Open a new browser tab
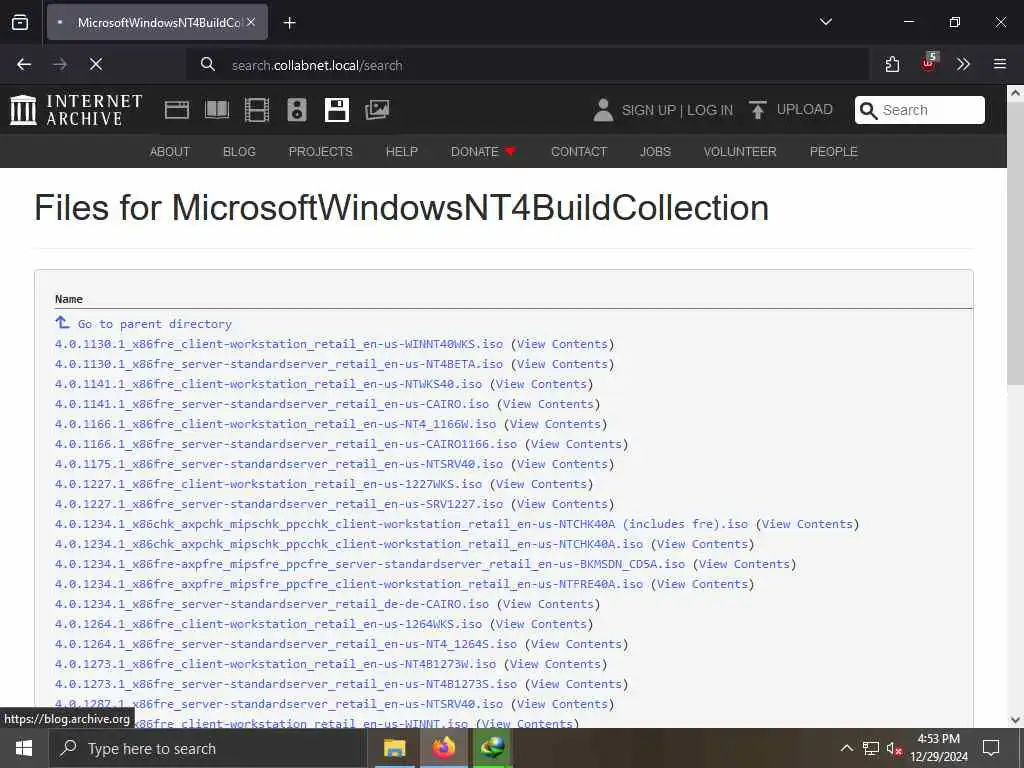1024x768 pixels. (x=290, y=23)
